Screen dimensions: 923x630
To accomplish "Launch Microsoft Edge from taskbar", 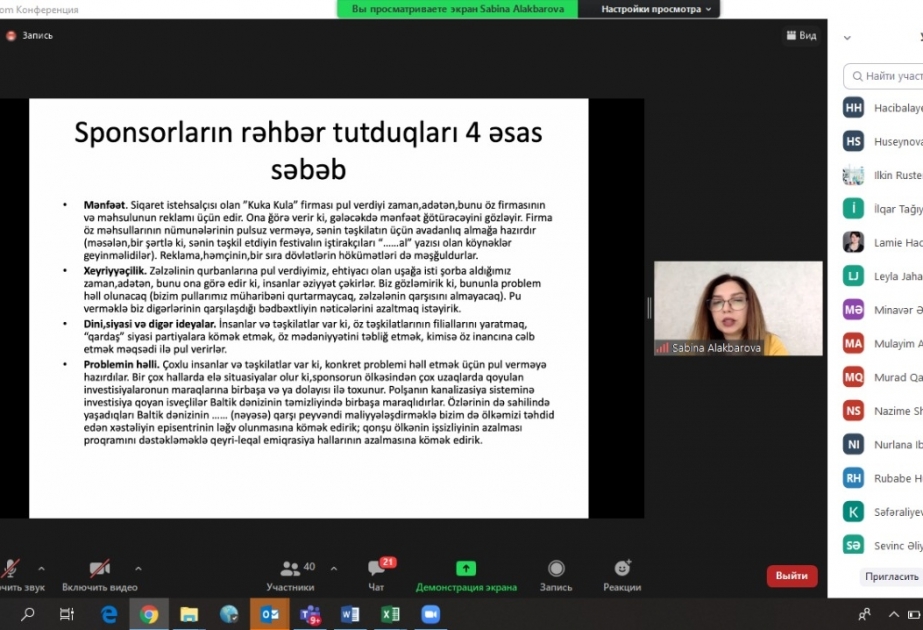I will [109, 615].
